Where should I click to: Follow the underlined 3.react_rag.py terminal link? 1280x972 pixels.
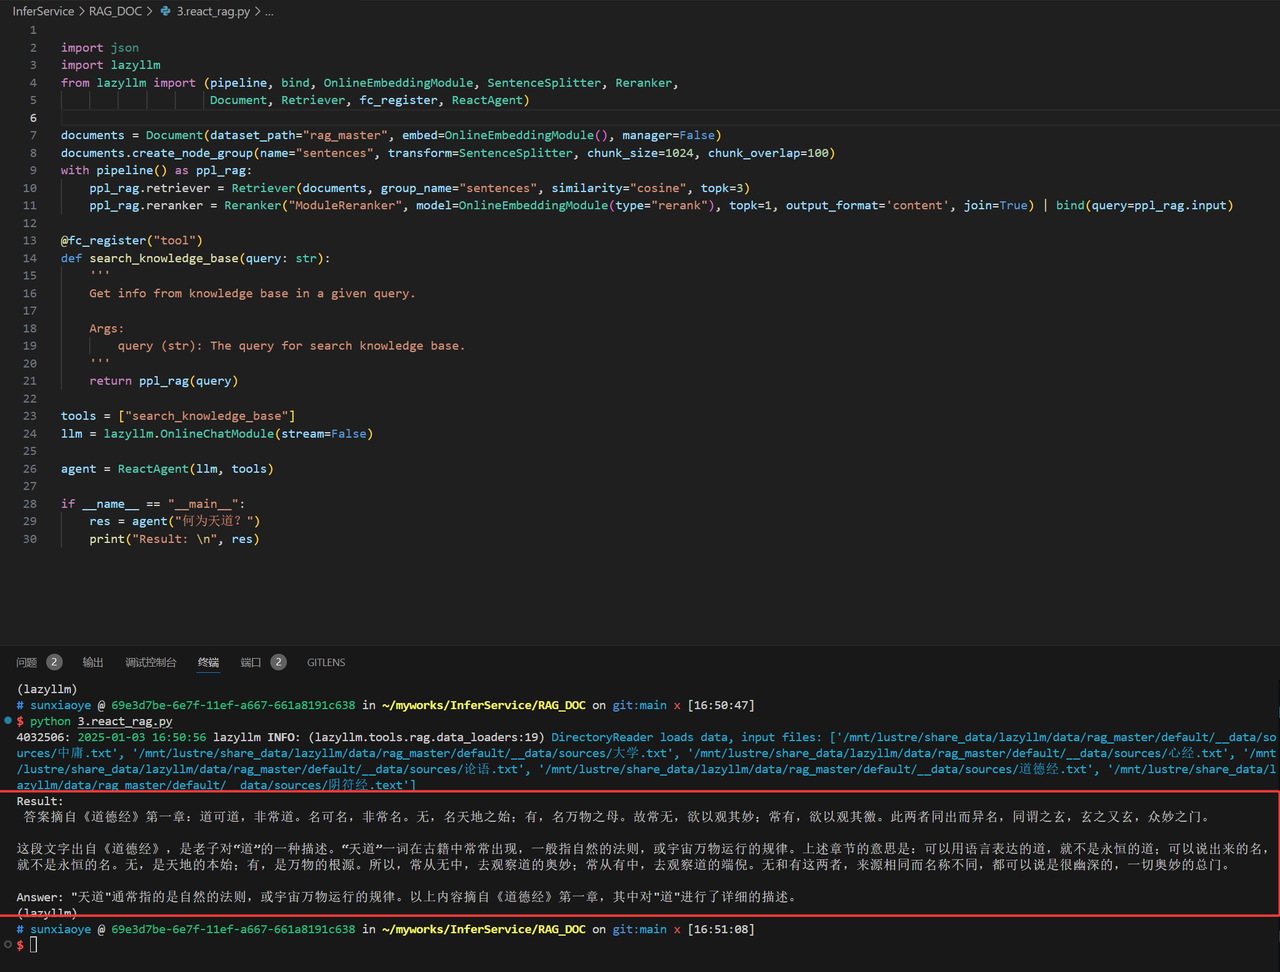125,721
